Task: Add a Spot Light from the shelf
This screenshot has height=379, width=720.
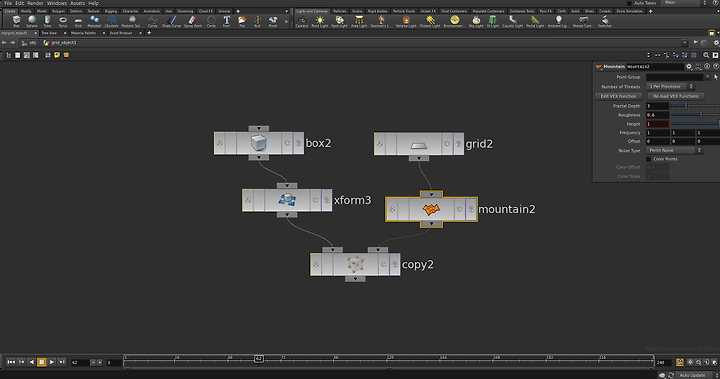Action: click(339, 21)
